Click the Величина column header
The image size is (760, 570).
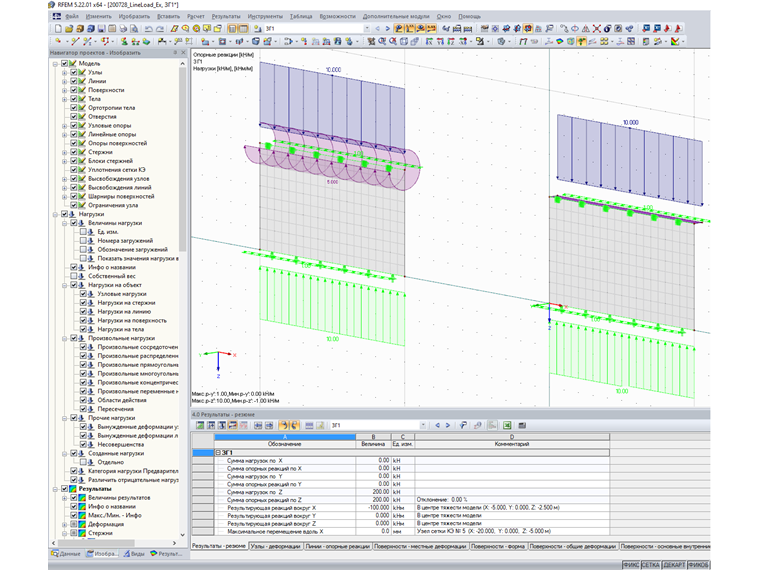373,443
